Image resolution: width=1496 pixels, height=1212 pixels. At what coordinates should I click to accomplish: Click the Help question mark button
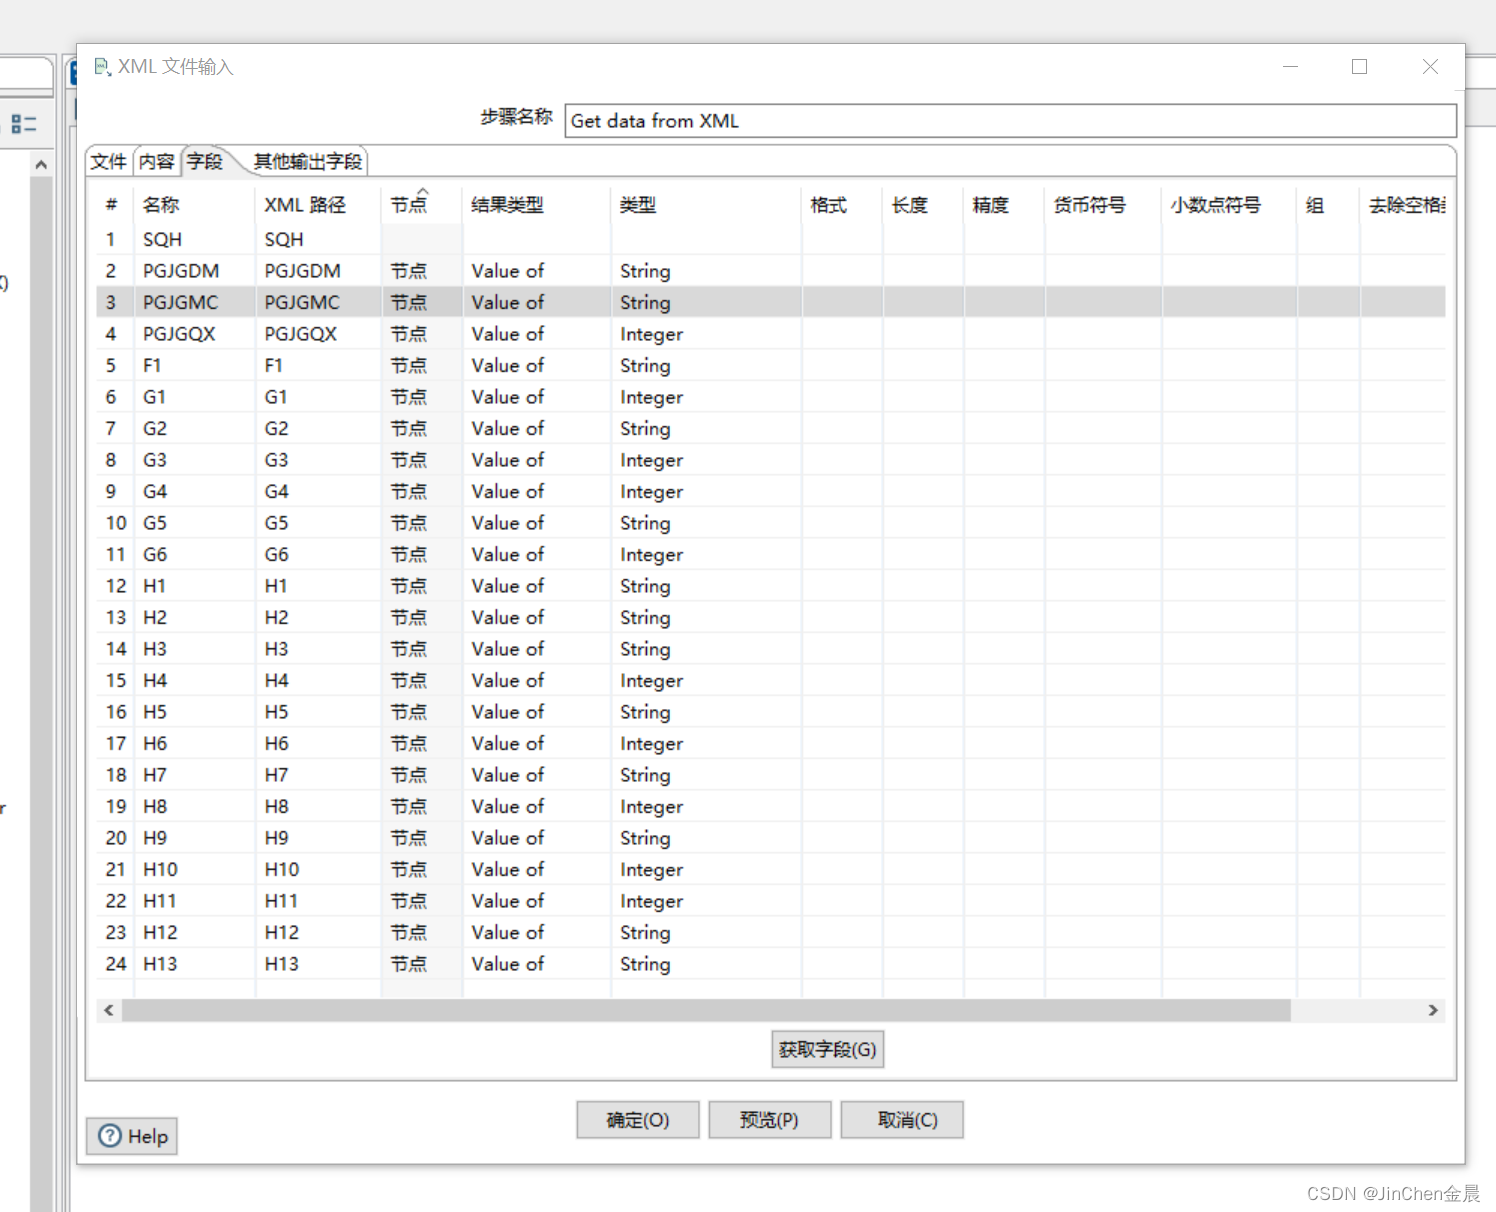pyautogui.click(x=132, y=1136)
